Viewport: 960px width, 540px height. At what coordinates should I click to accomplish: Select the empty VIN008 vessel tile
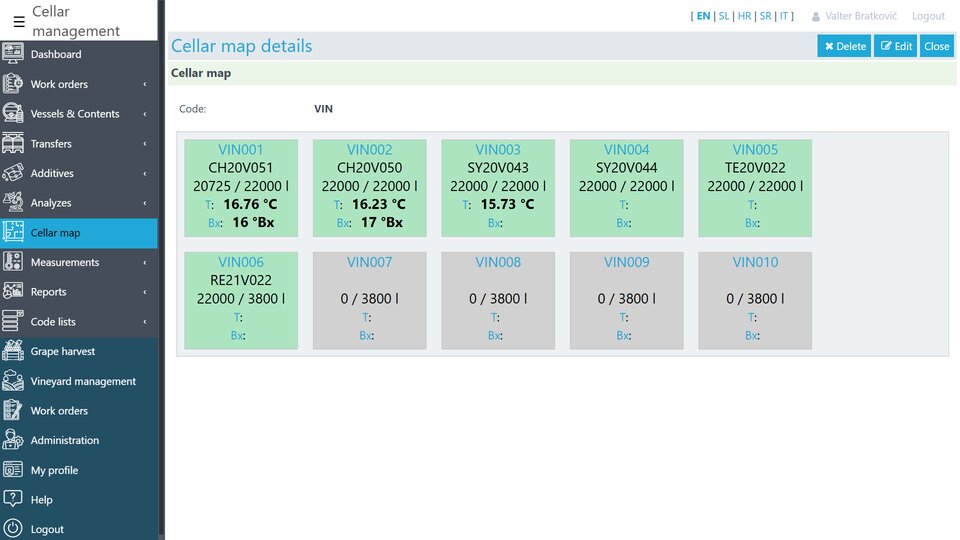[x=498, y=300]
